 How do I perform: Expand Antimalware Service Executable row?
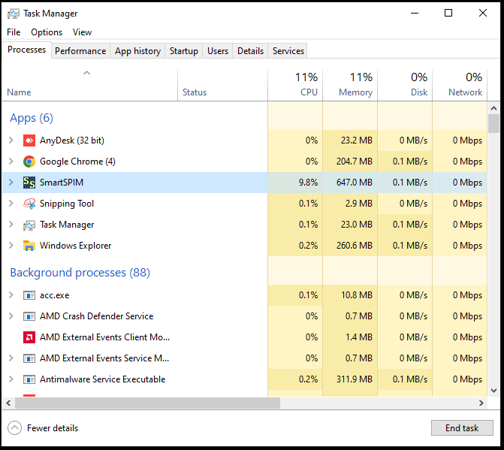click(x=11, y=379)
